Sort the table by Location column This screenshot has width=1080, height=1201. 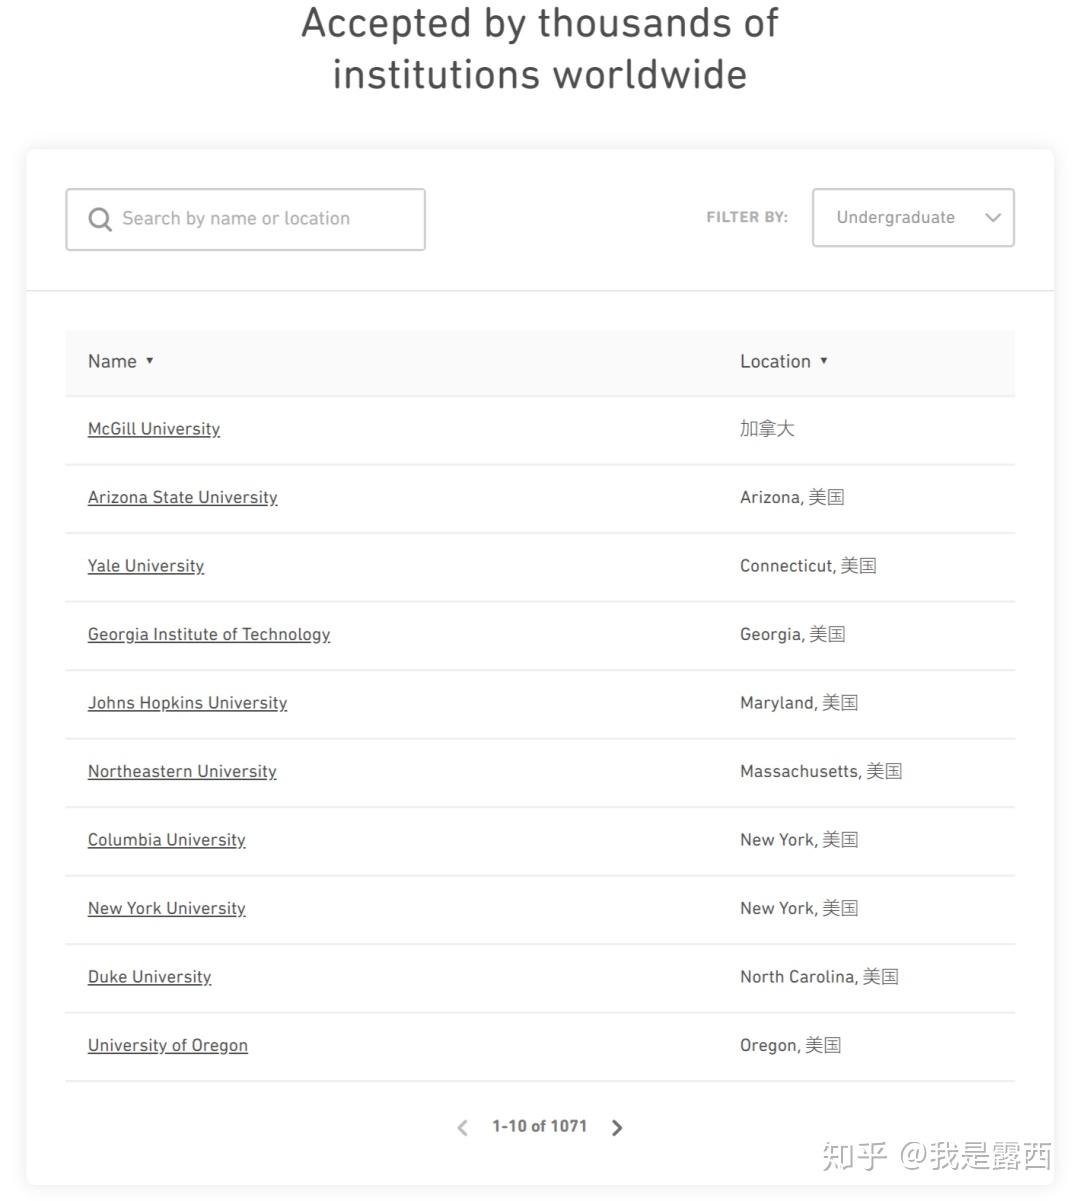pyautogui.click(x=784, y=361)
